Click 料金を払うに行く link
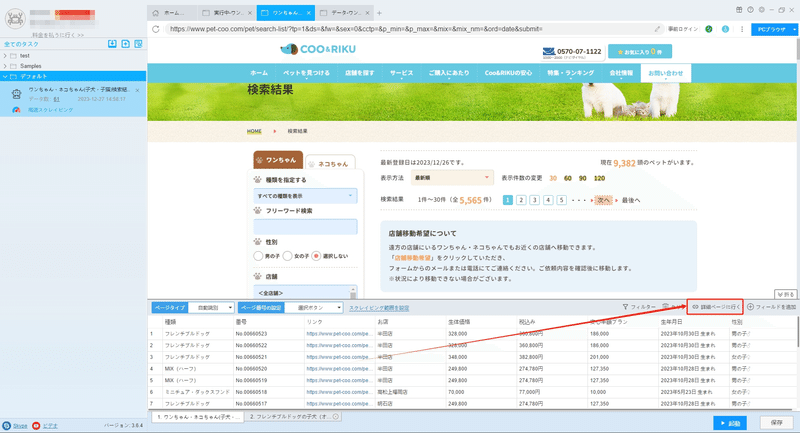The image size is (800, 433). 58,35
